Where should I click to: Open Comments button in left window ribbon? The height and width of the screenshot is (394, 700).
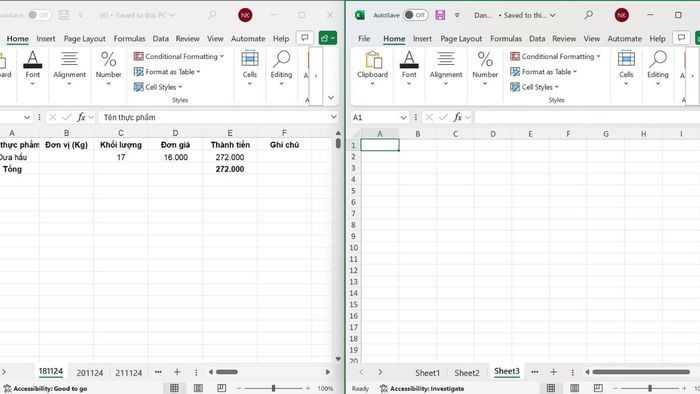pyautogui.click(x=305, y=38)
